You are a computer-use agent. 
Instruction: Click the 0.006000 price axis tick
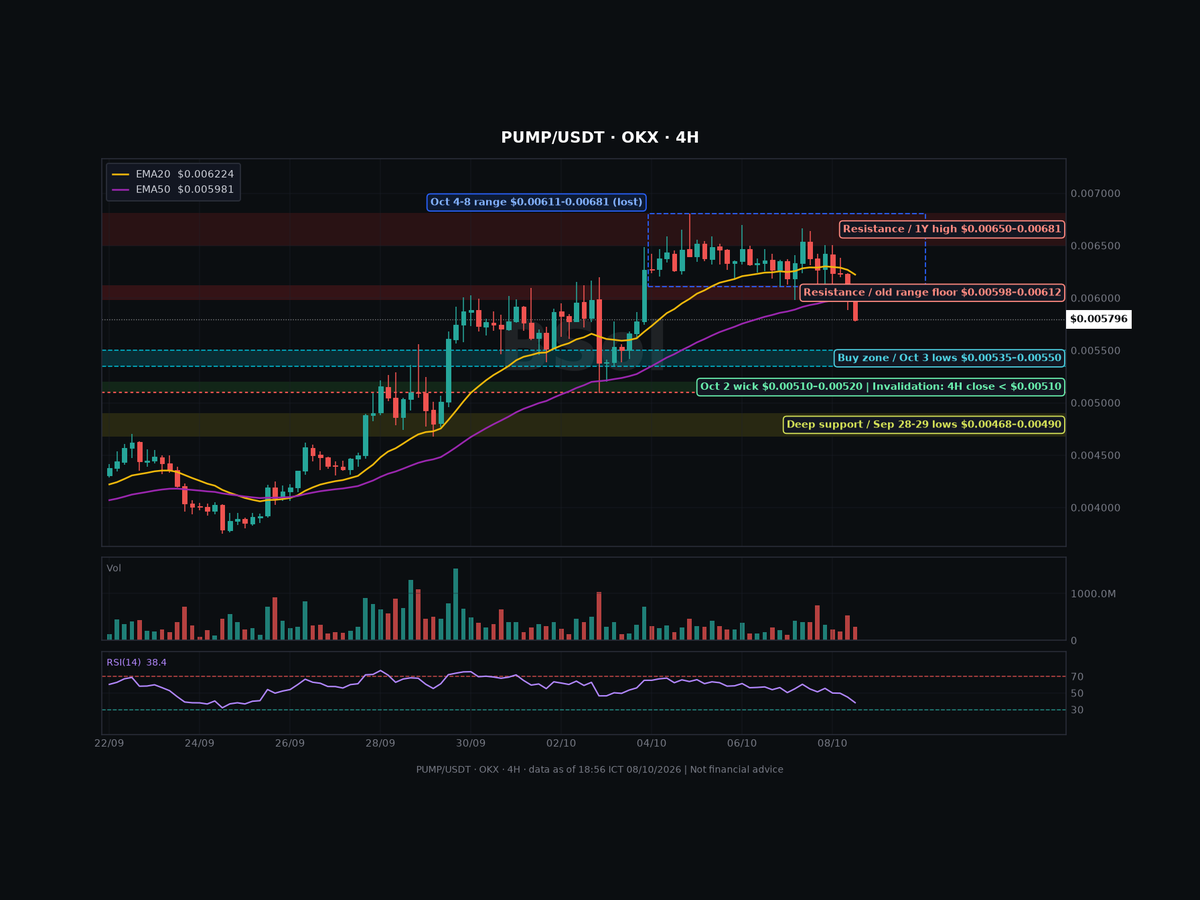pyautogui.click(x=1095, y=298)
